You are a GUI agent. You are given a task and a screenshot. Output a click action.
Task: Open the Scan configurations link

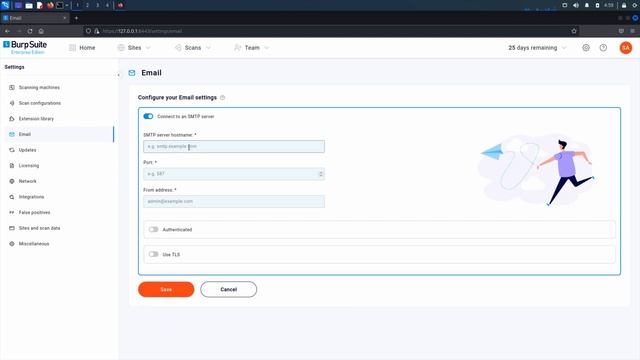coord(40,103)
